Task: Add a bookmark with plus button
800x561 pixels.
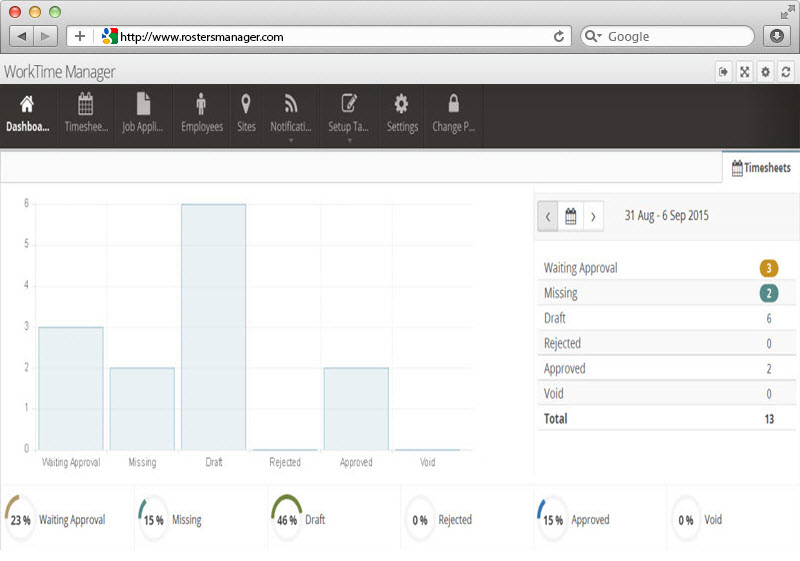Action: 80,36
